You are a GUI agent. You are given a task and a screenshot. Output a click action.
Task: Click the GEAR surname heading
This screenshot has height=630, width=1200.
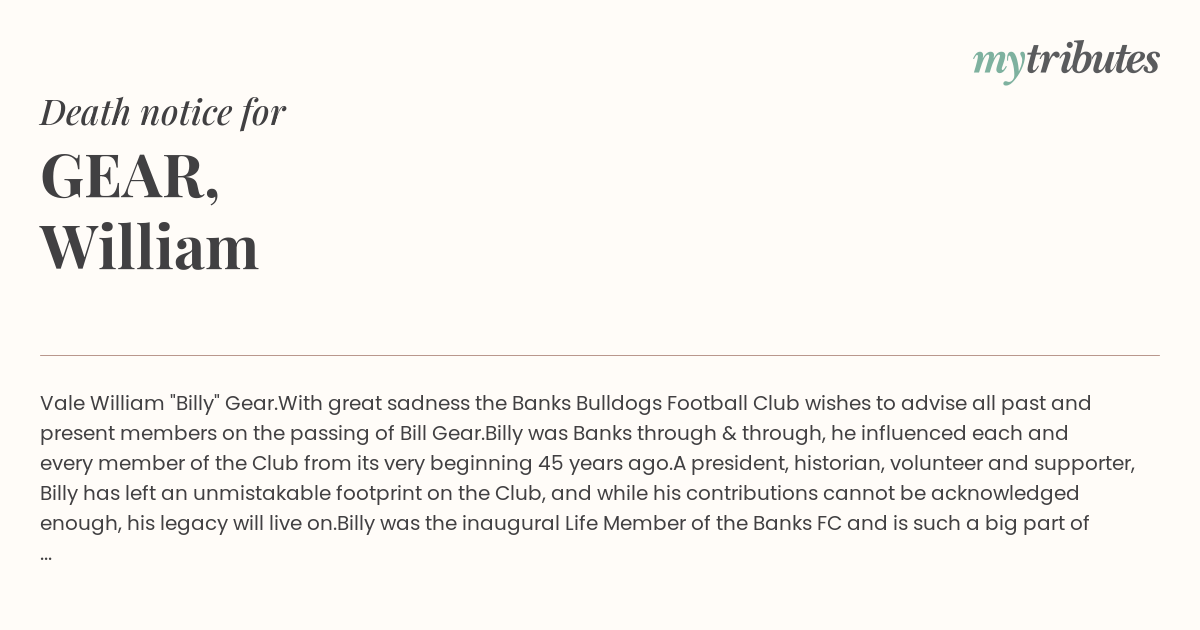[x=130, y=176]
